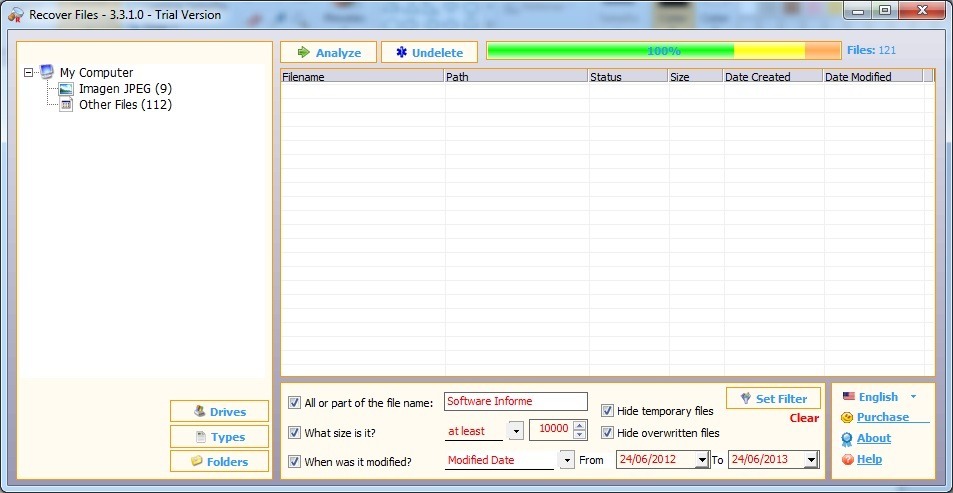953x493 pixels.
Task: Click the 100% scan progress bar
Action: [x=663, y=51]
